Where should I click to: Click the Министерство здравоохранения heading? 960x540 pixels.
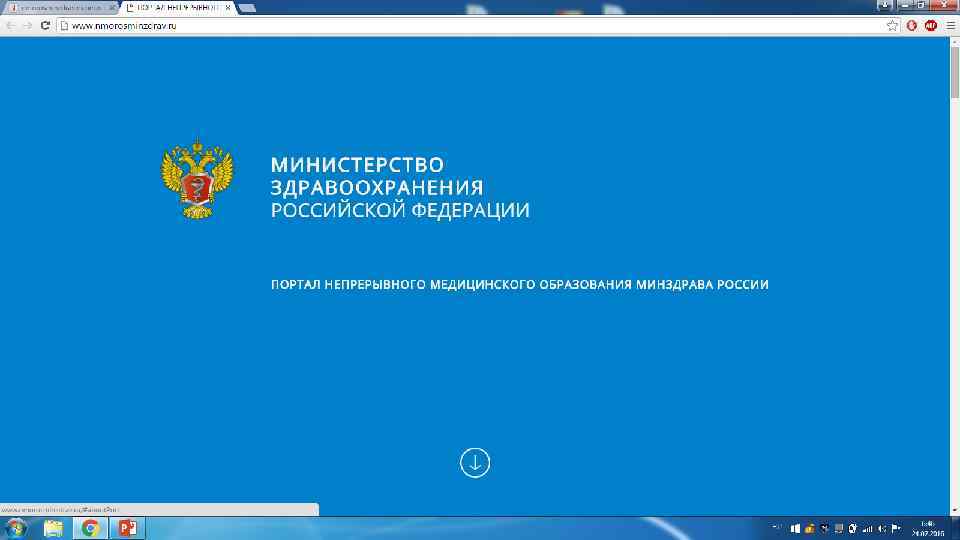[x=377, y=176]
